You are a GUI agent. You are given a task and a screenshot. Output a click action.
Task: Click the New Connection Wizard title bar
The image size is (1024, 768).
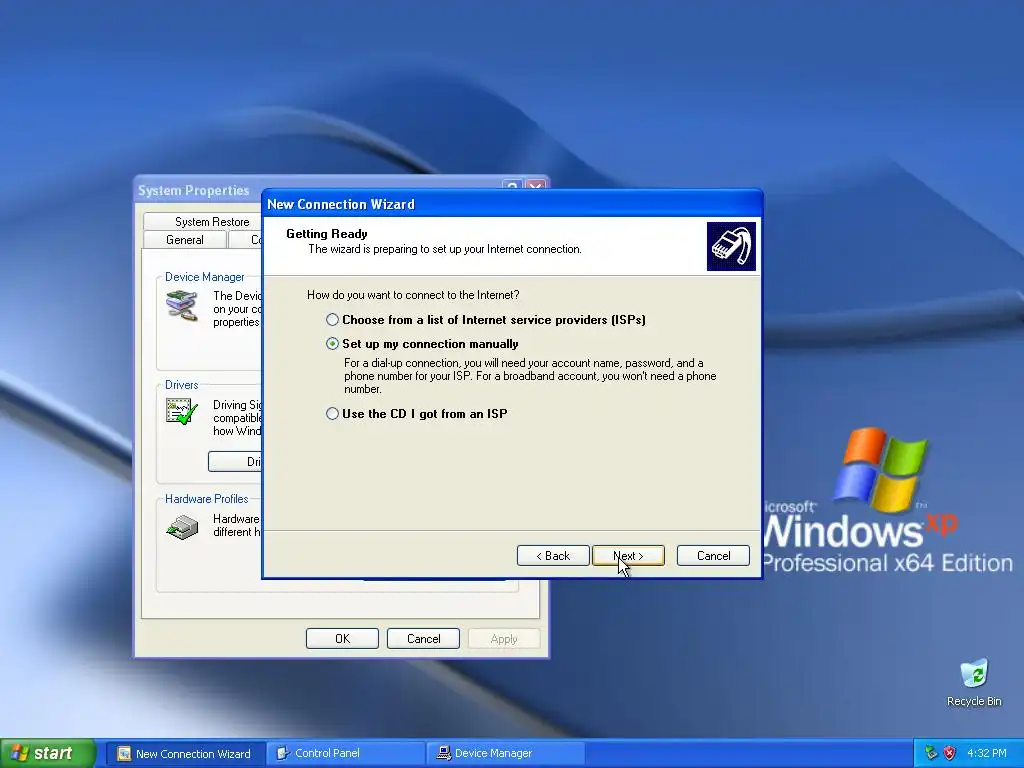(512, 204)
